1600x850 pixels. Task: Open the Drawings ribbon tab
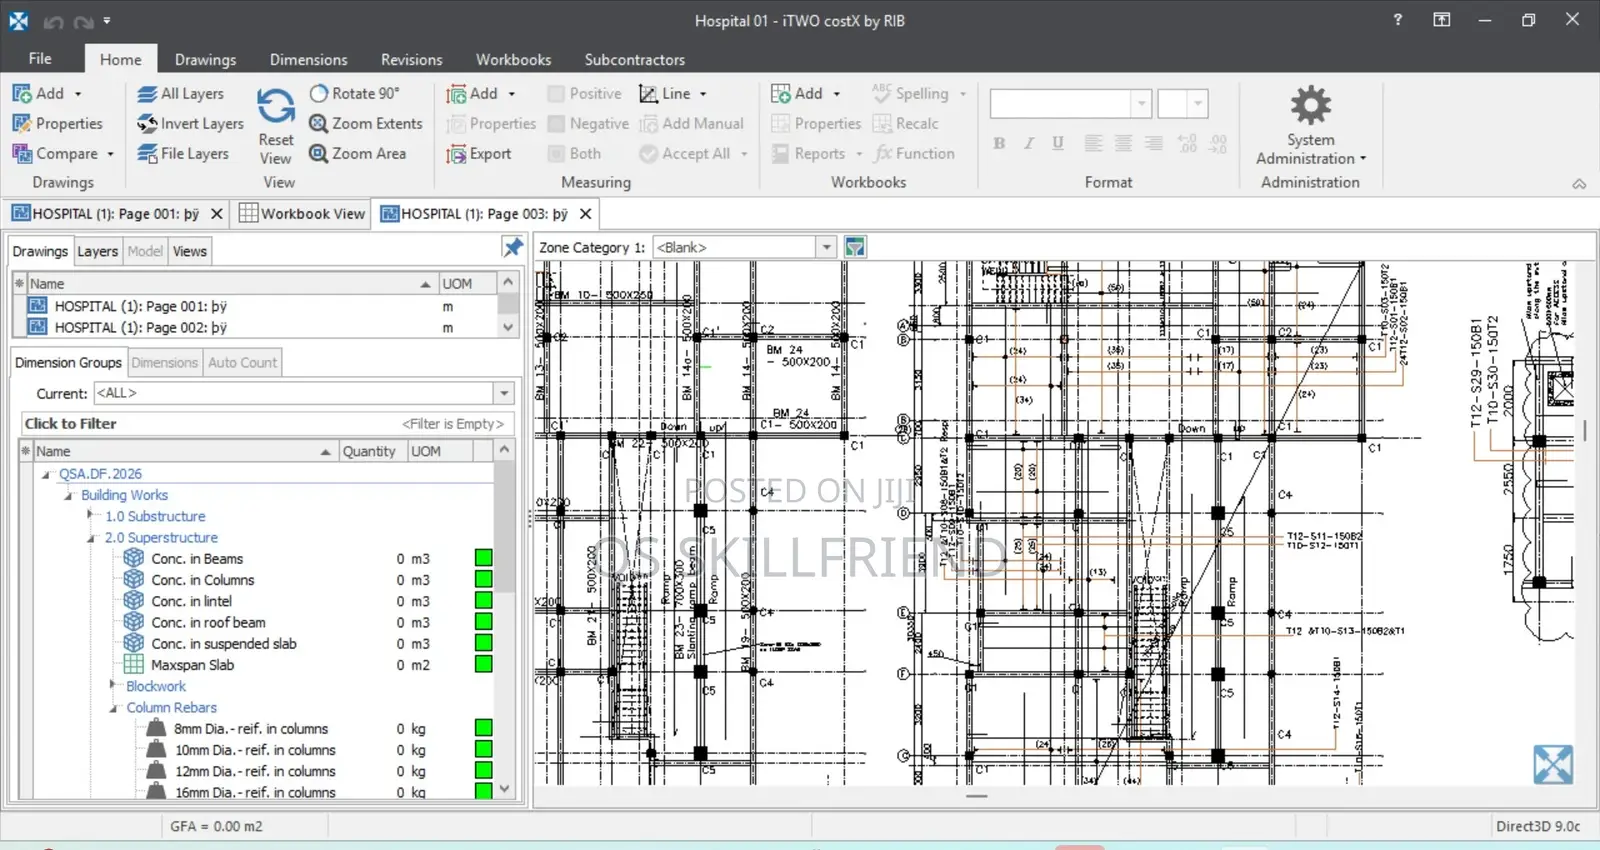(x=205, y=60)
